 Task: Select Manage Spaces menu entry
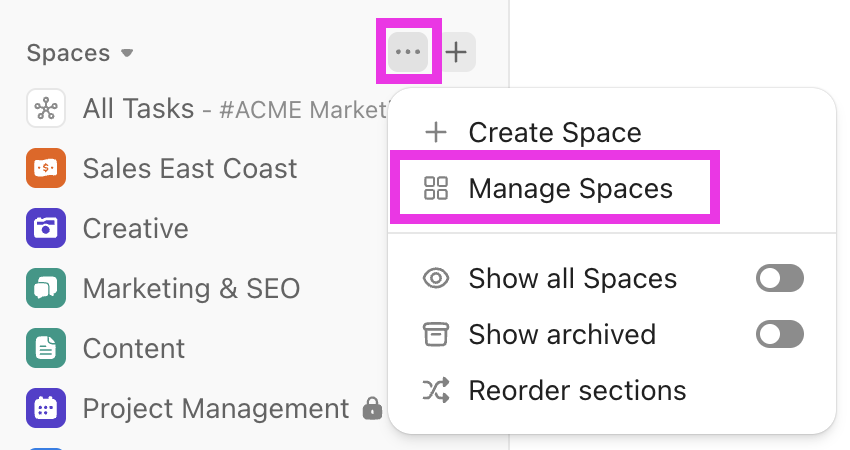(x=570, y=188)
